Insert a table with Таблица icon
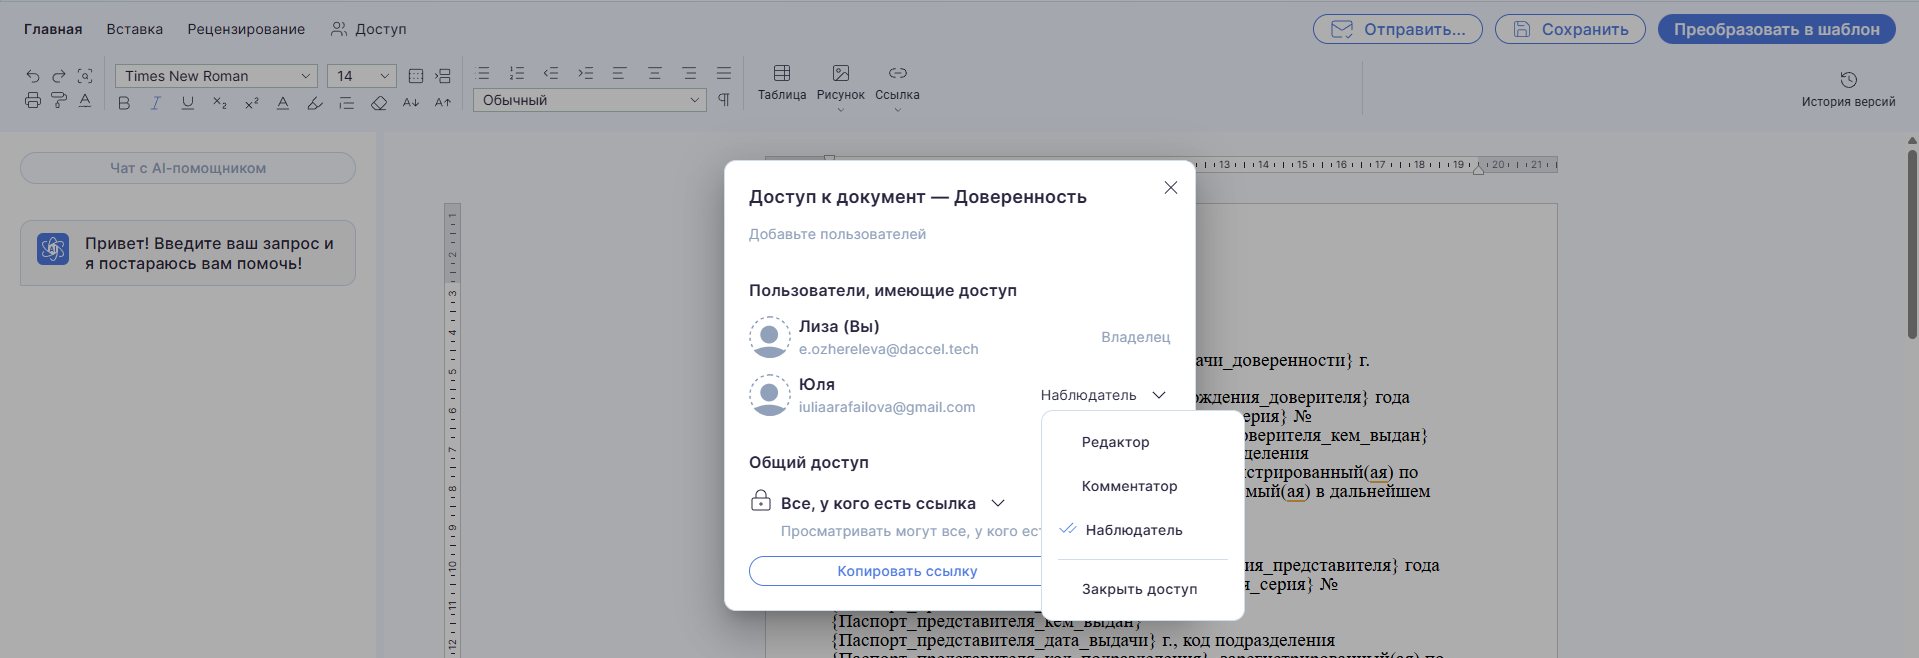The width and height of the screenshot is (1919, 658). [x=782, y=82]
